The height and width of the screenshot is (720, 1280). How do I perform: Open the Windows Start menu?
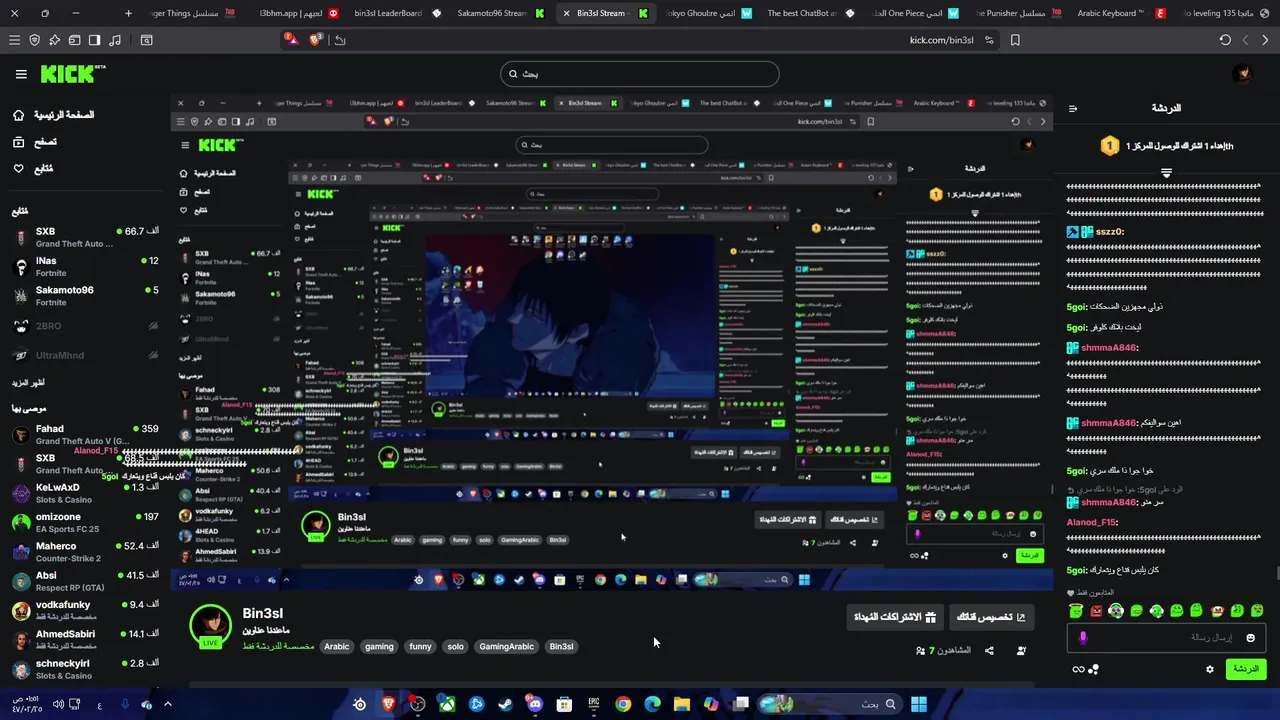click(x=919, y=704)
